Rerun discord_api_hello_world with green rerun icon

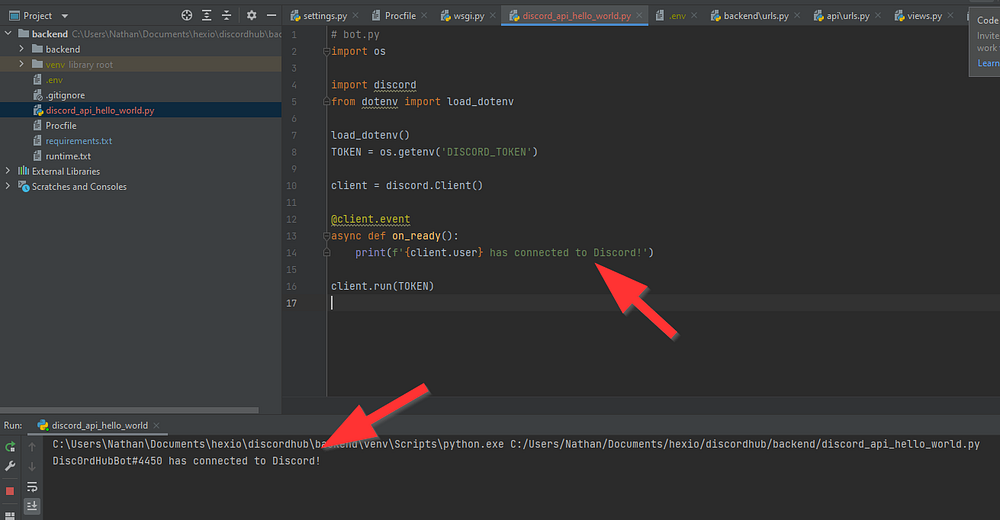[x=10, y=446]
